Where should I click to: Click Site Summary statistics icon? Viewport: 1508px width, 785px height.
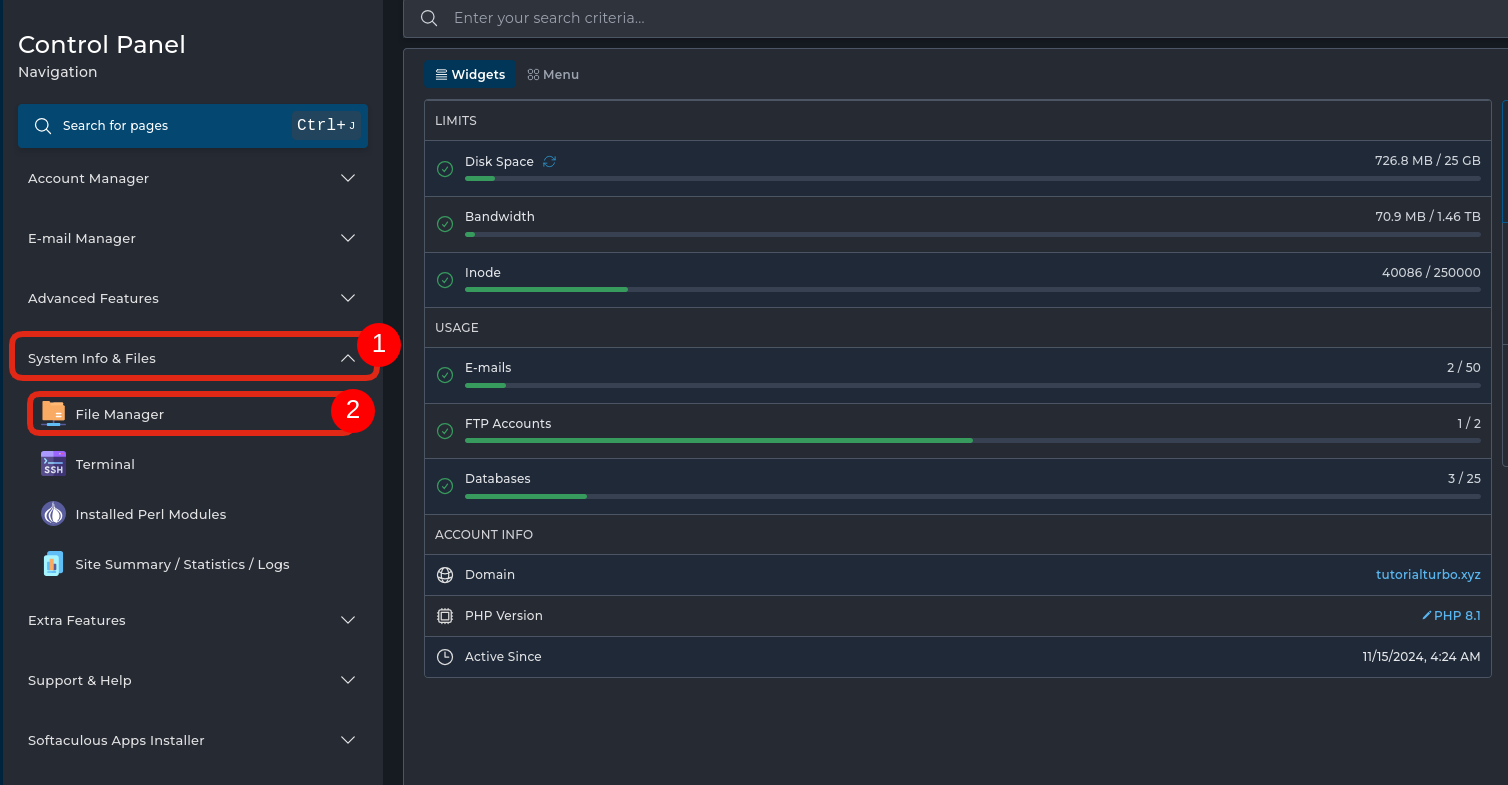[53, 564]
